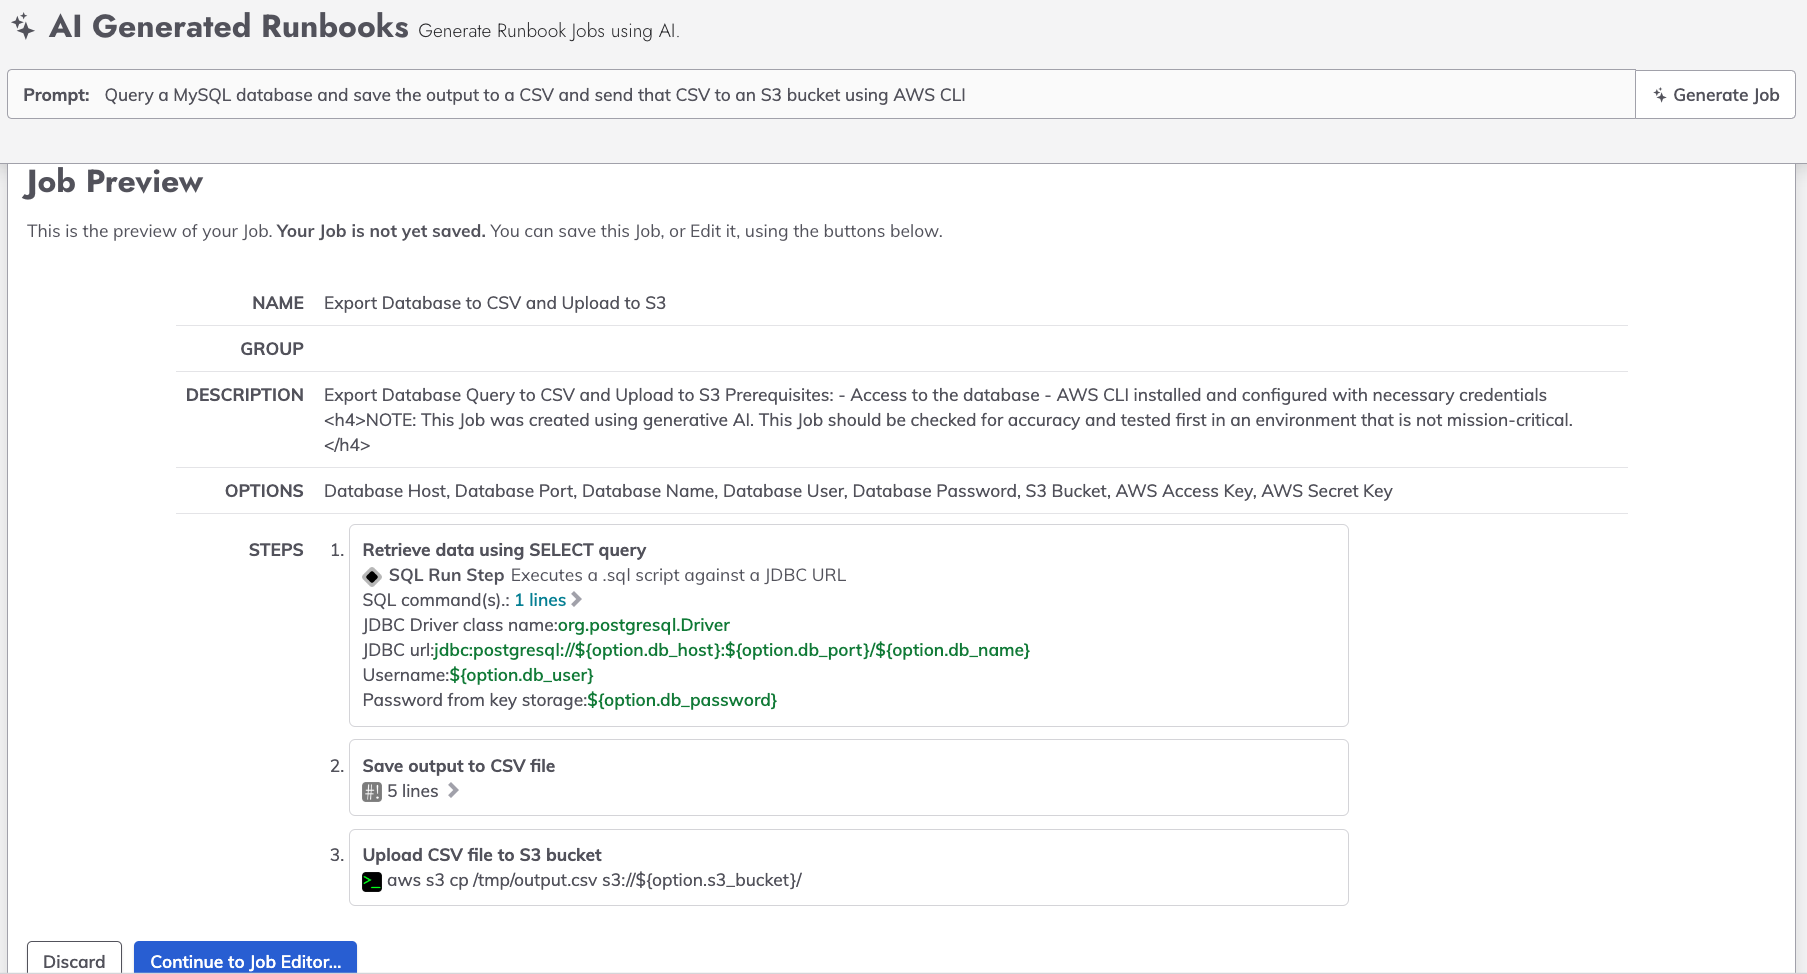Click the AI Generated Runbooks title
Image resolution: width=1807 pixels, height=974 pixels.
[x=229, y=26]
